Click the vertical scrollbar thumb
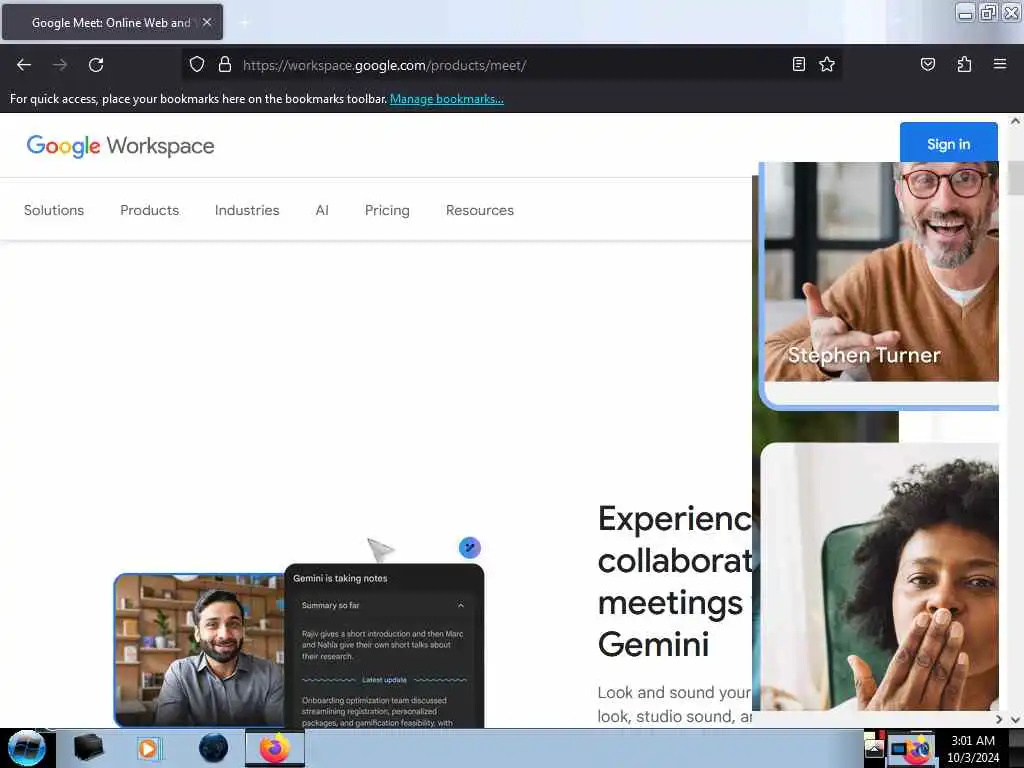 click(1015, 178)
